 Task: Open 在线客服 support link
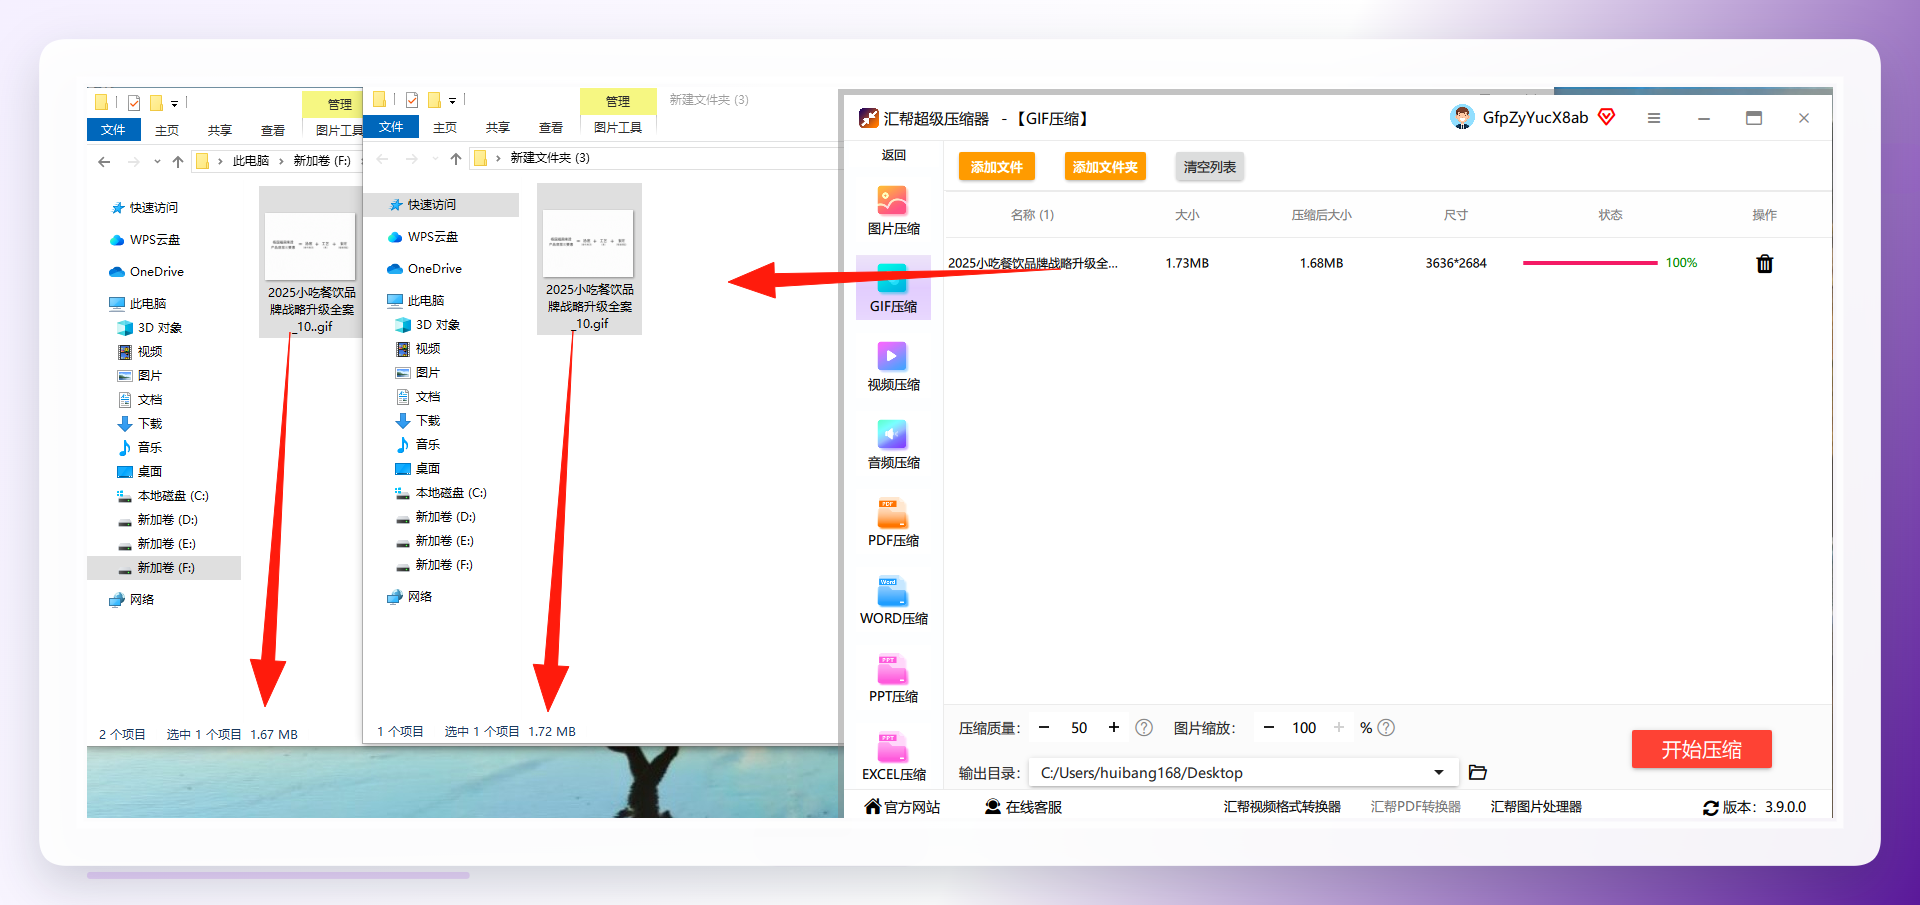(x=1023, y=807)
